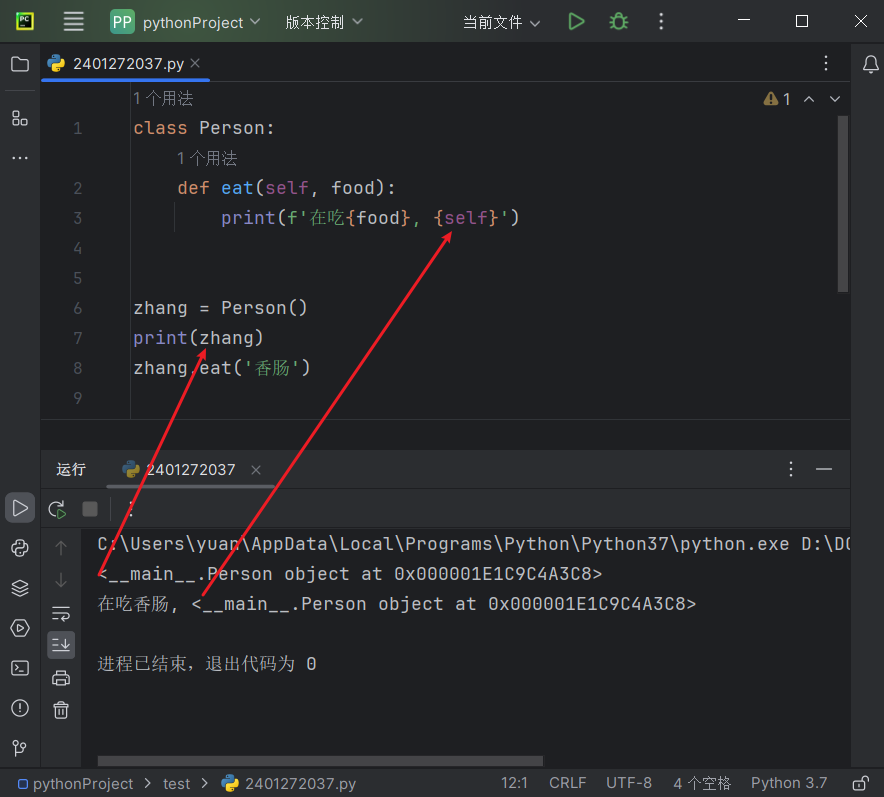
Task: Click the editor vertical scrollbar
Action: (x=843, y=203)
